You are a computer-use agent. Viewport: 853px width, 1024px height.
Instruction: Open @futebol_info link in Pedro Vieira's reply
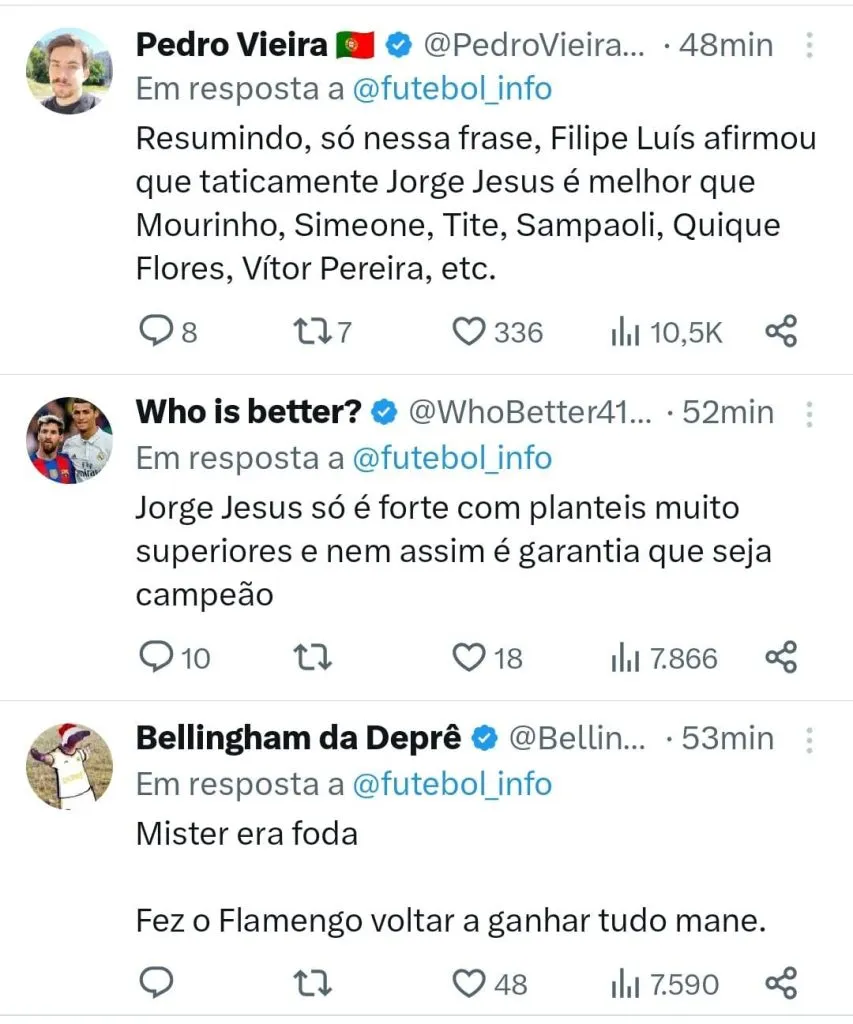pos(452,89)
